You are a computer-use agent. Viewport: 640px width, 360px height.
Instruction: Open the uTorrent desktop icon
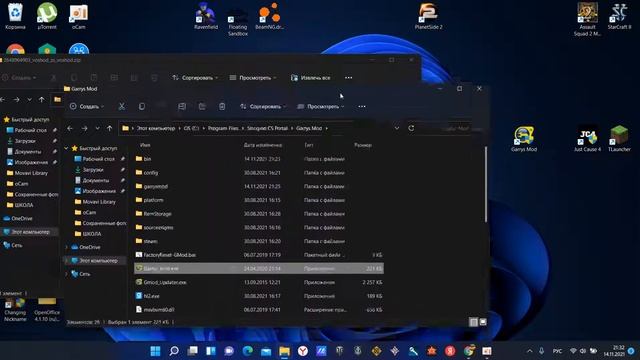tap(47, 16)
